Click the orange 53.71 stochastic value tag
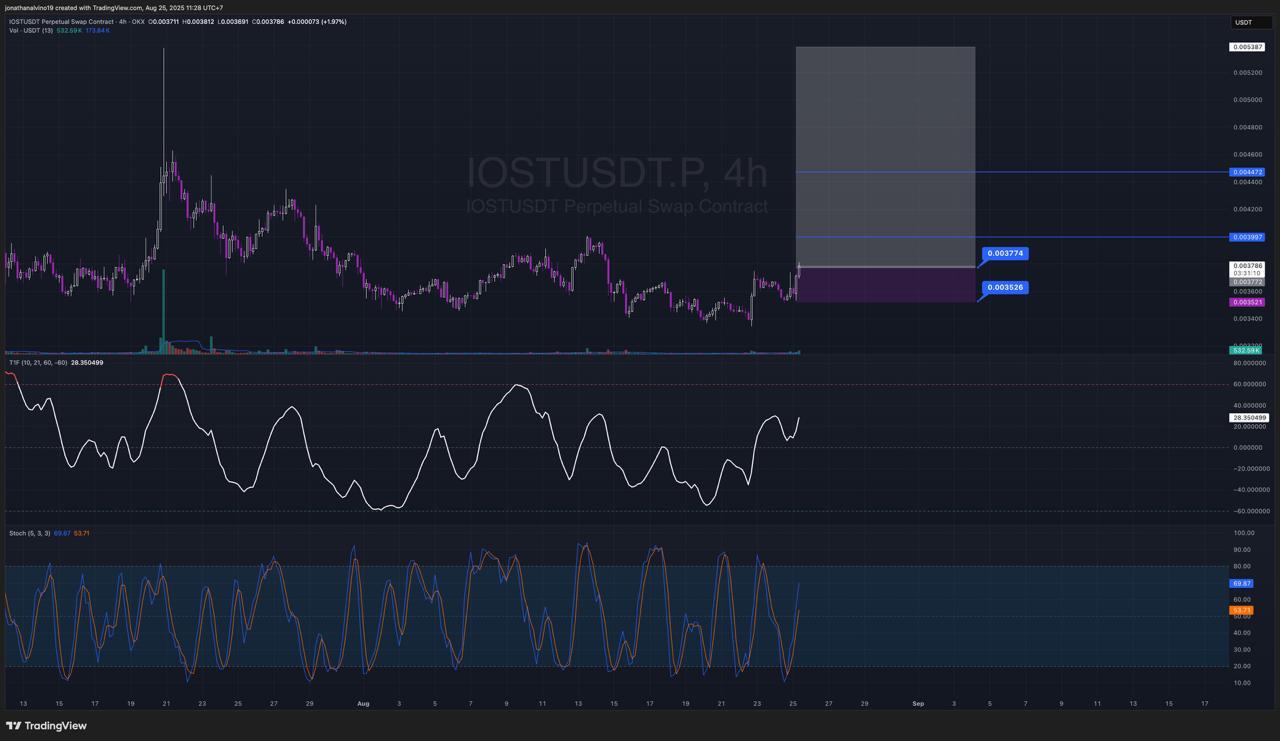1280x741 pixels. click(1242, 610)
